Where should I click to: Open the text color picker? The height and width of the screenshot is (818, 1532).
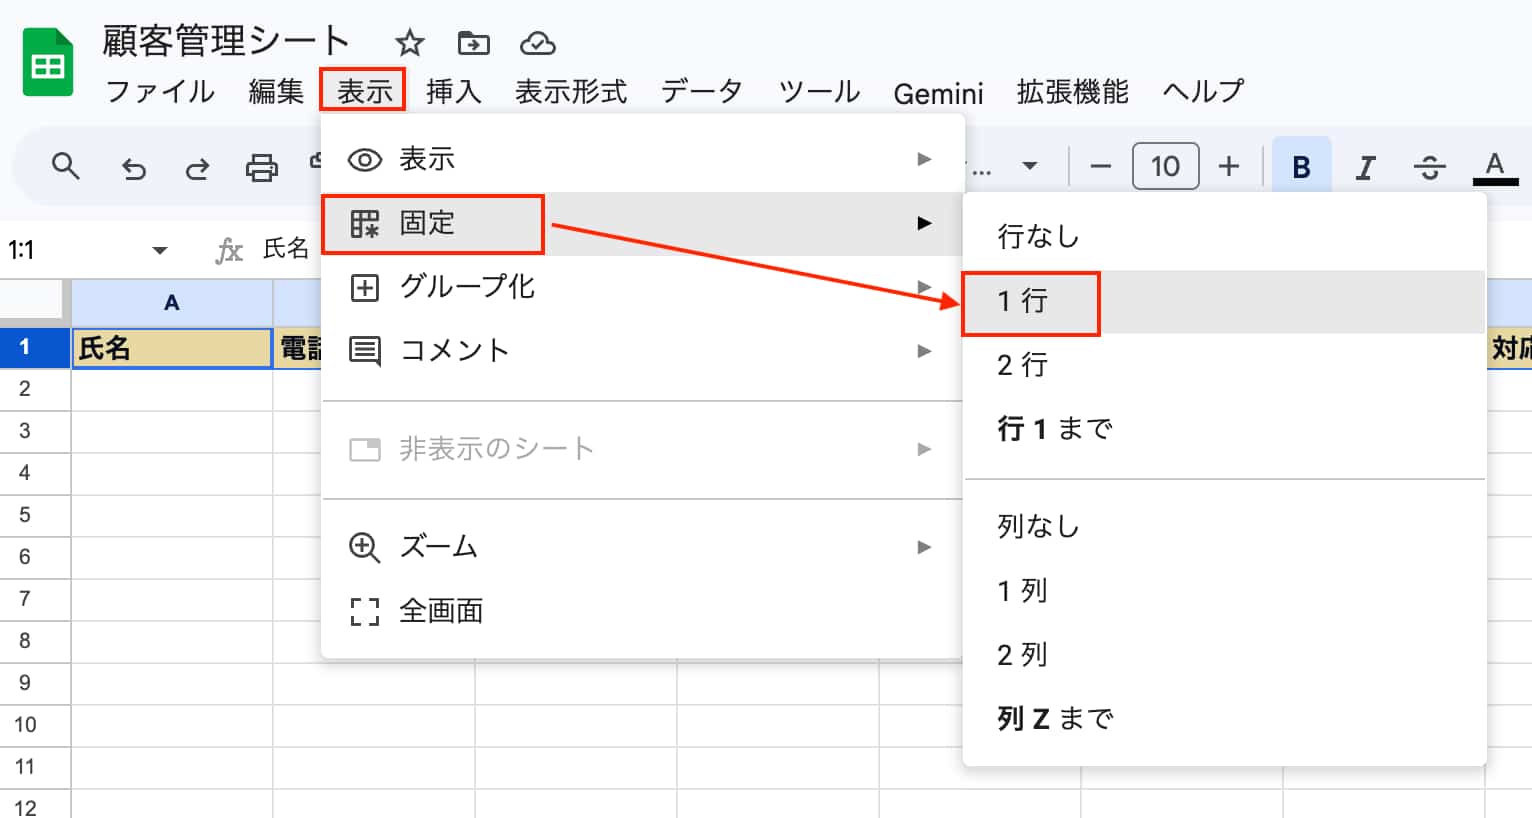1495,167
